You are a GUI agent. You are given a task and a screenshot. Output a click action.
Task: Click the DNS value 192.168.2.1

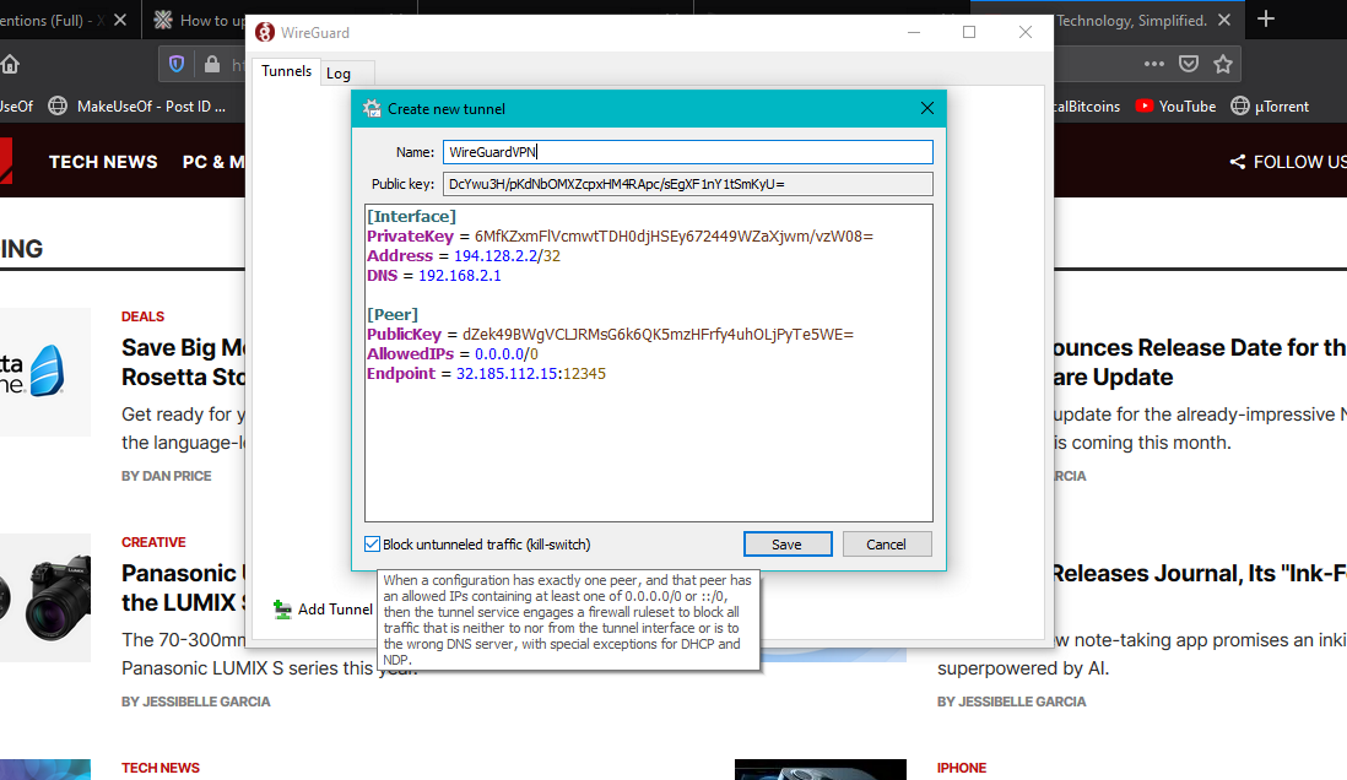coord(460,276)
